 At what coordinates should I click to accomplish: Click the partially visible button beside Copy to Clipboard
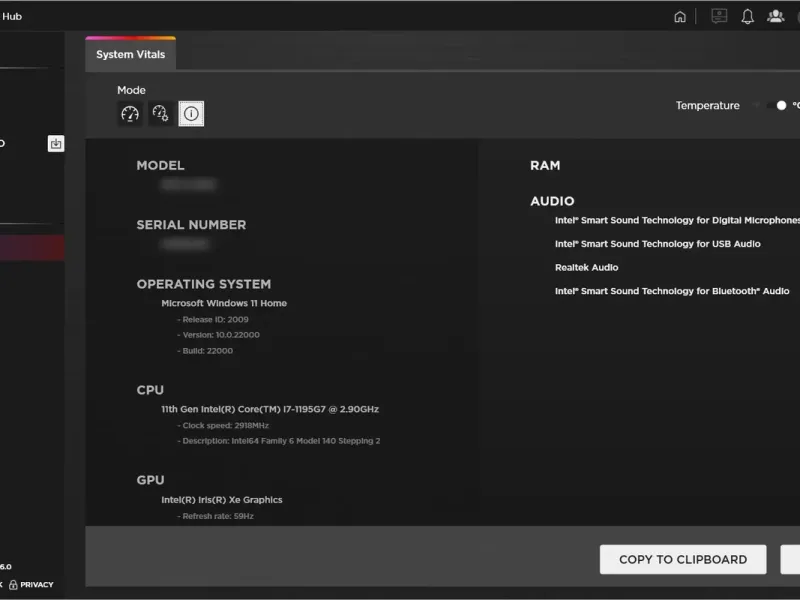pos(790,559)
